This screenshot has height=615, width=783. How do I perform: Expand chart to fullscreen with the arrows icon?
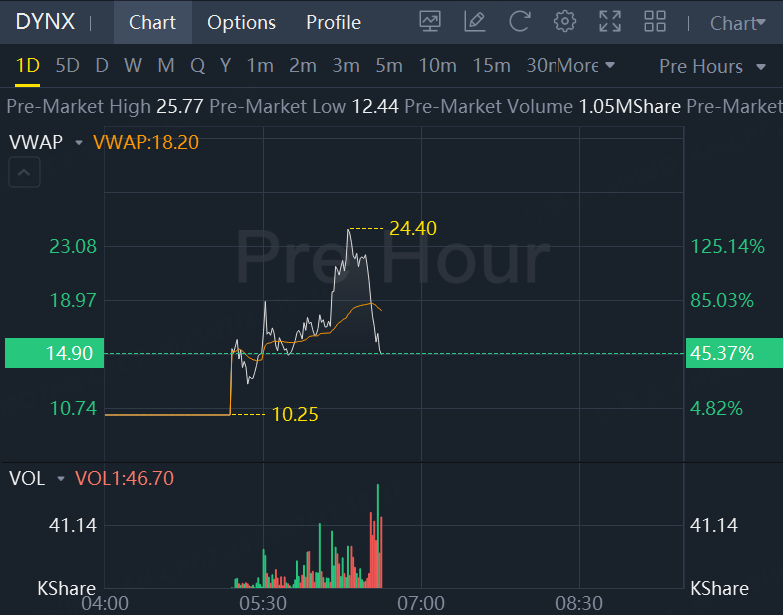610,22
